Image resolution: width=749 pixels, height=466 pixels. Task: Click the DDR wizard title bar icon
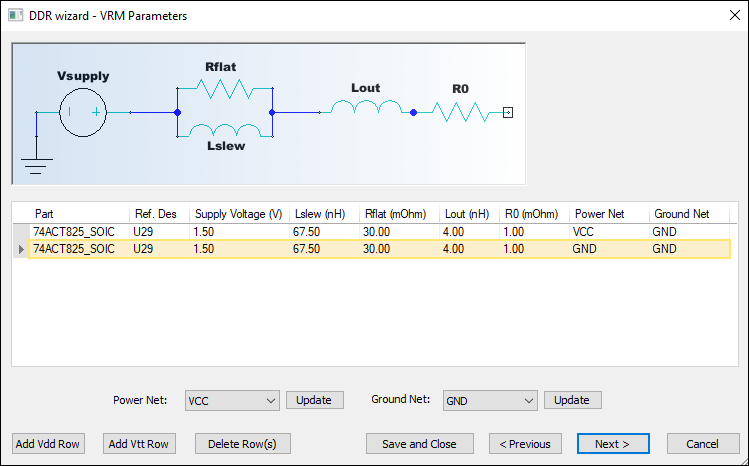coord(16,16)
